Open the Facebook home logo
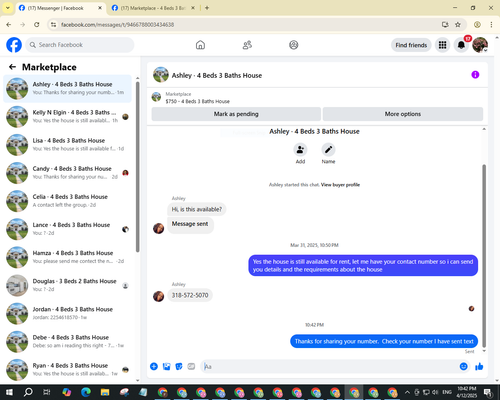This screenshot has height=400, width=500. pos(14,45)
